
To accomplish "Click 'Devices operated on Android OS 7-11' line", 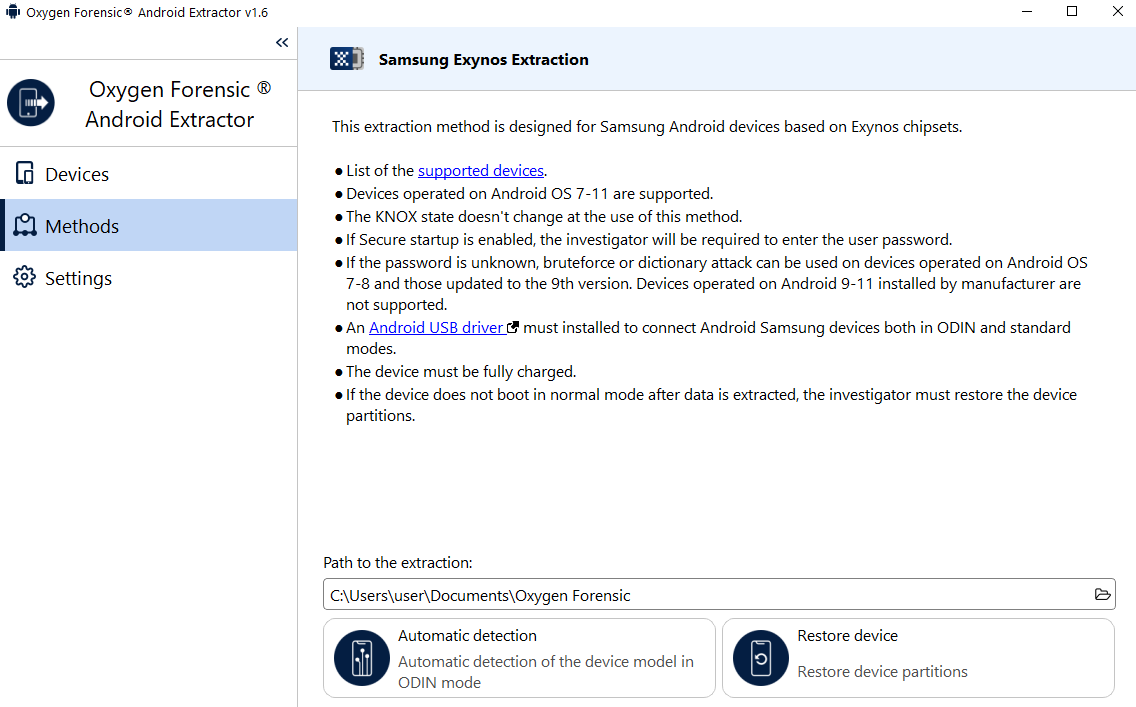I will click(x=530, y=193).
